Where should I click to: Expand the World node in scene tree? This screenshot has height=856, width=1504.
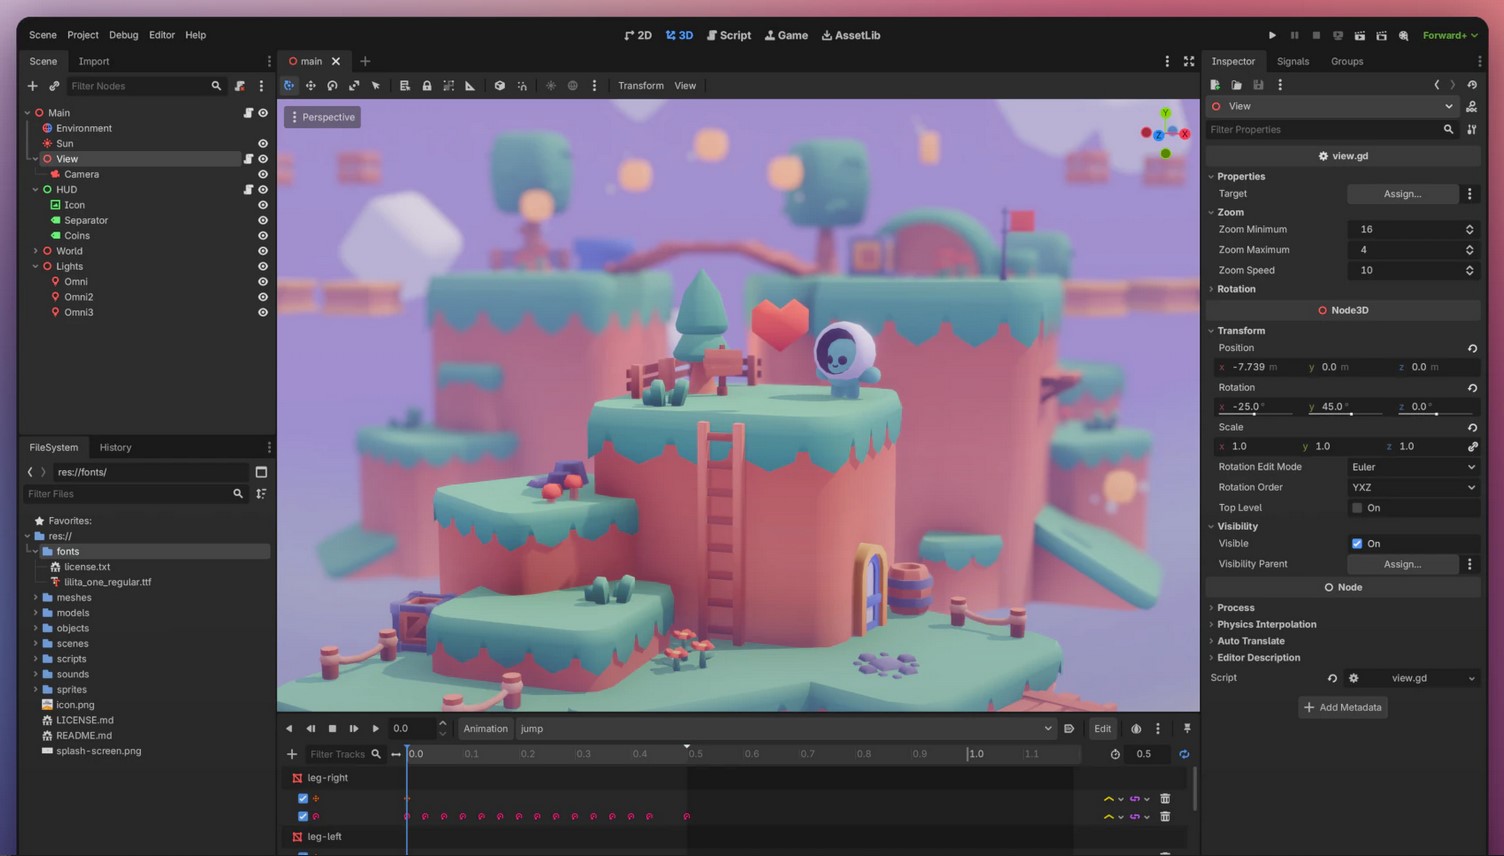(x=36, y=251)
